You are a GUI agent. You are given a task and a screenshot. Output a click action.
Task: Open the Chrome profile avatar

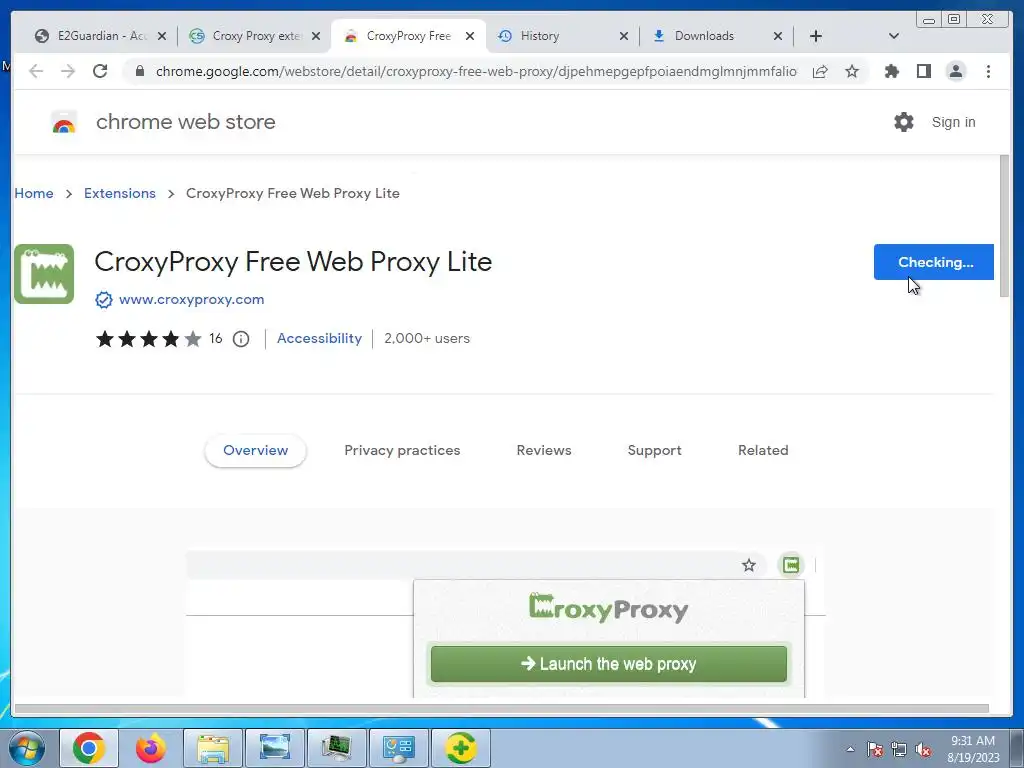[955, 71]
